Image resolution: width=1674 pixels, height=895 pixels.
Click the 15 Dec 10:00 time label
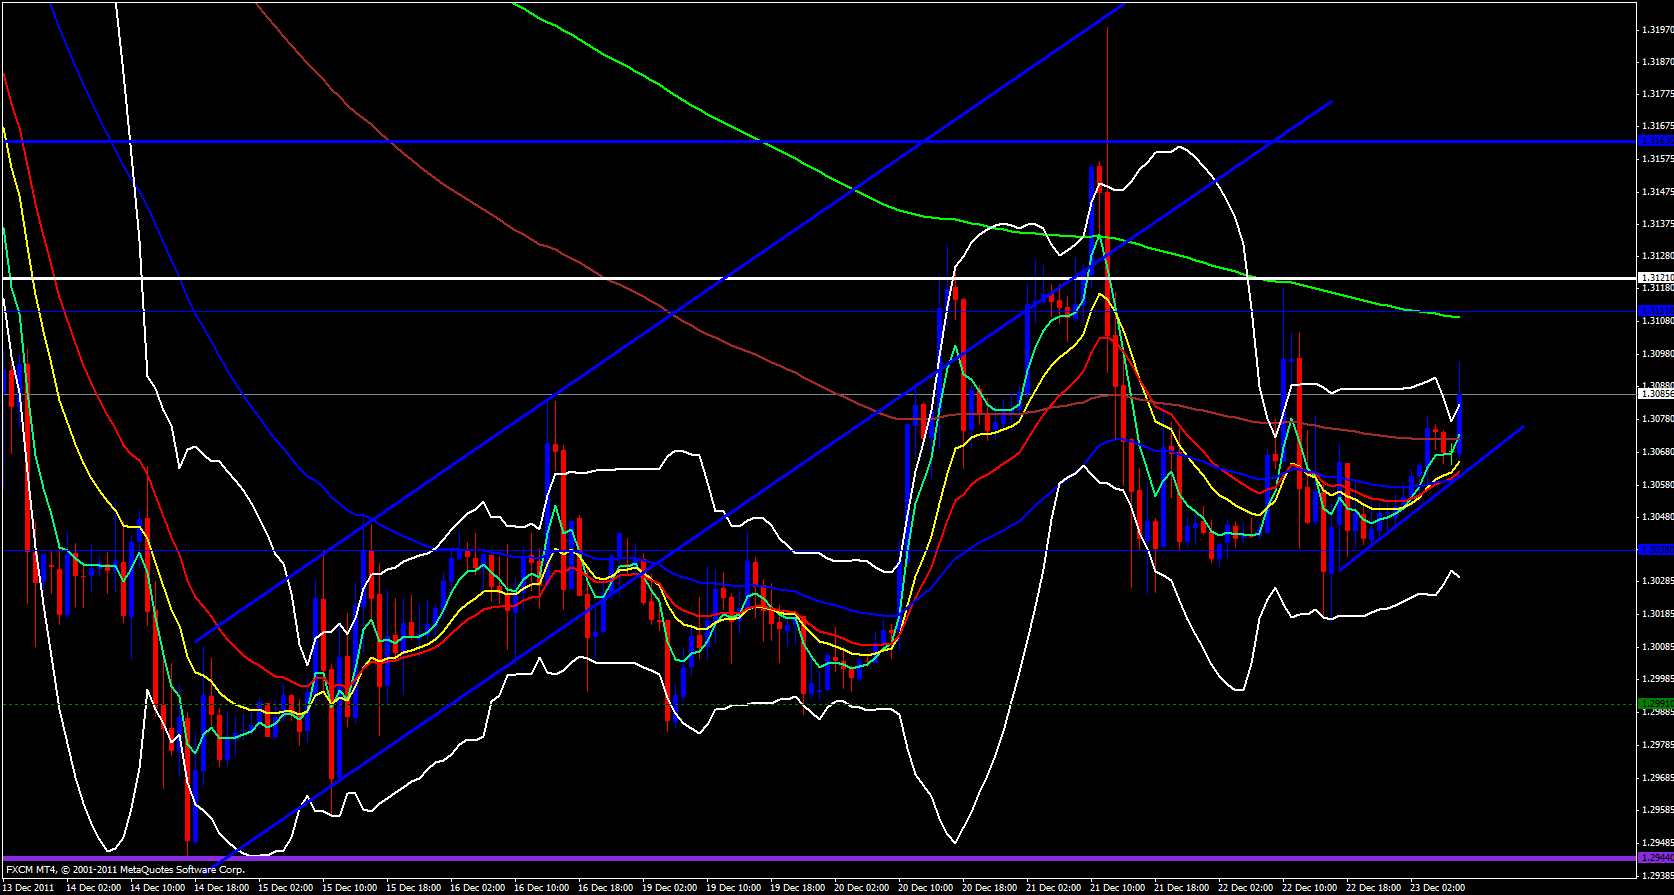click(x=349, y=887)
